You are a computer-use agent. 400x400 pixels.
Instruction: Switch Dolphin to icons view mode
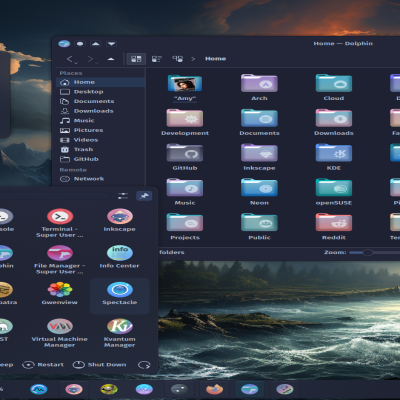pyautogui.click(x=136, y=59)
